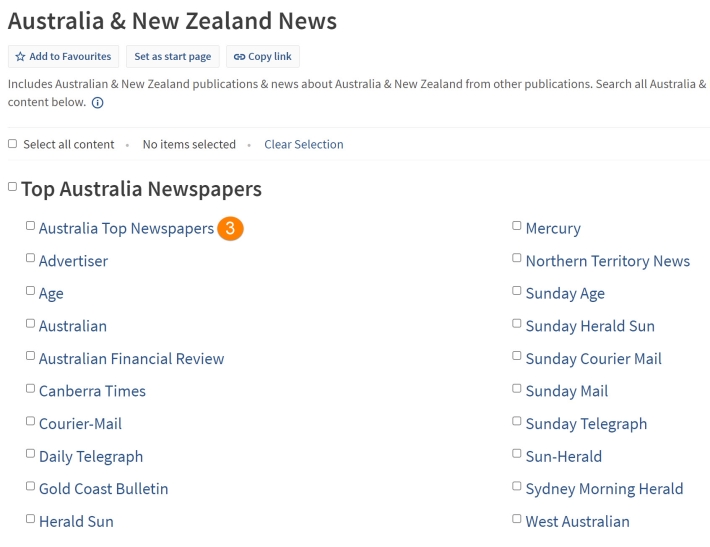Open the West Australian link
Screen dimensions: 710x547
[x=578, y=522]
